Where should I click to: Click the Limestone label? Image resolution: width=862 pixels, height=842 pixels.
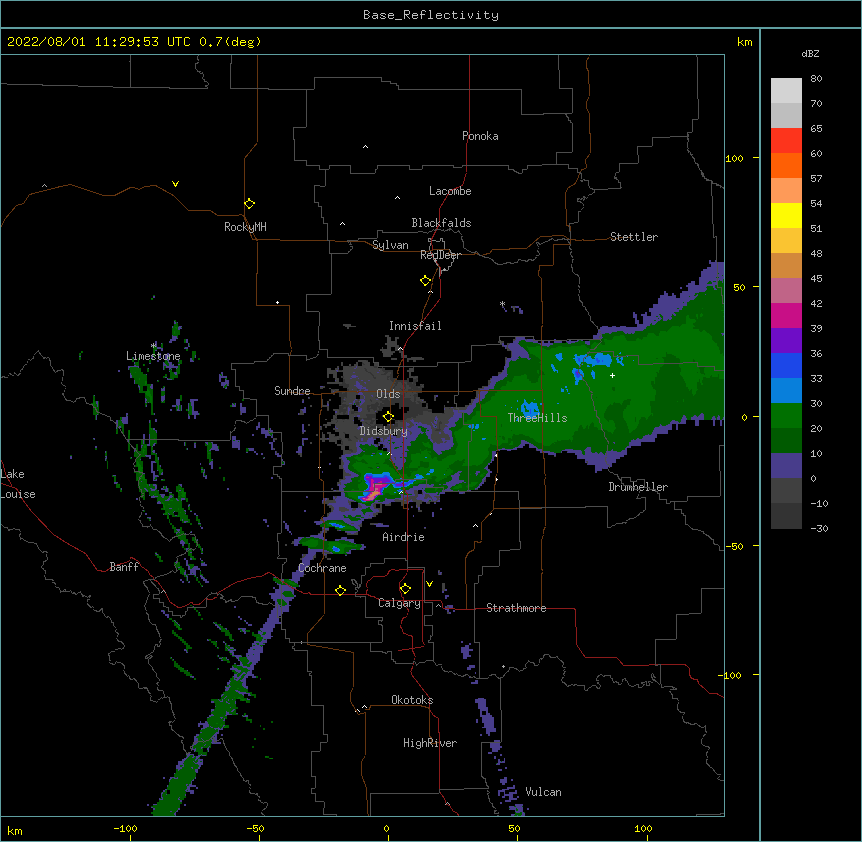point(153,356)
